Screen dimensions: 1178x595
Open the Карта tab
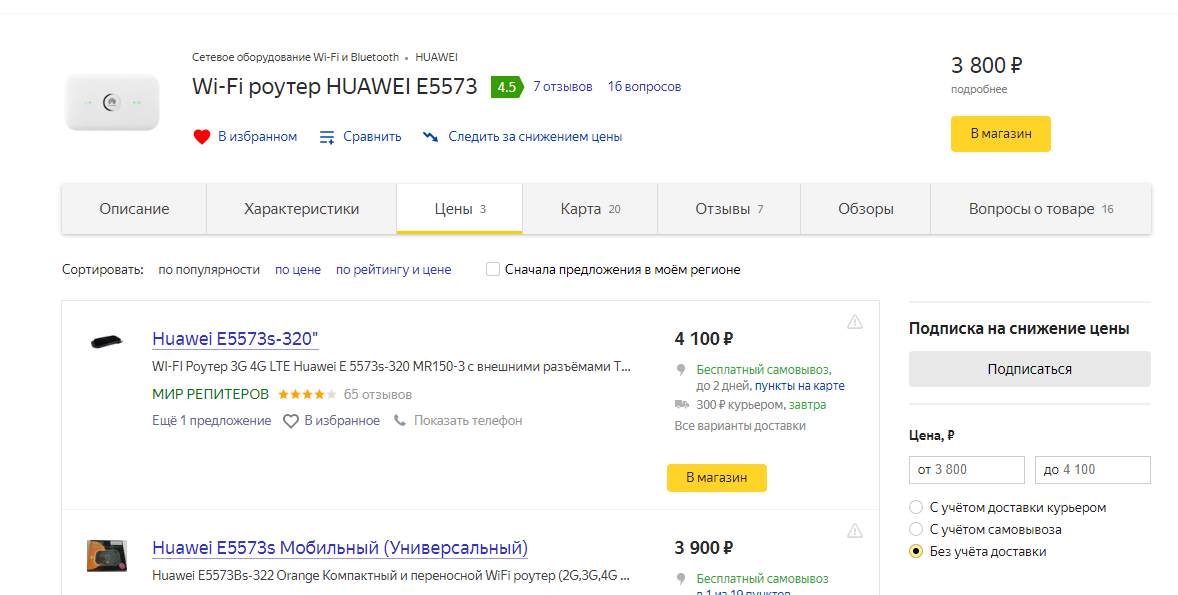coord(590,209)
